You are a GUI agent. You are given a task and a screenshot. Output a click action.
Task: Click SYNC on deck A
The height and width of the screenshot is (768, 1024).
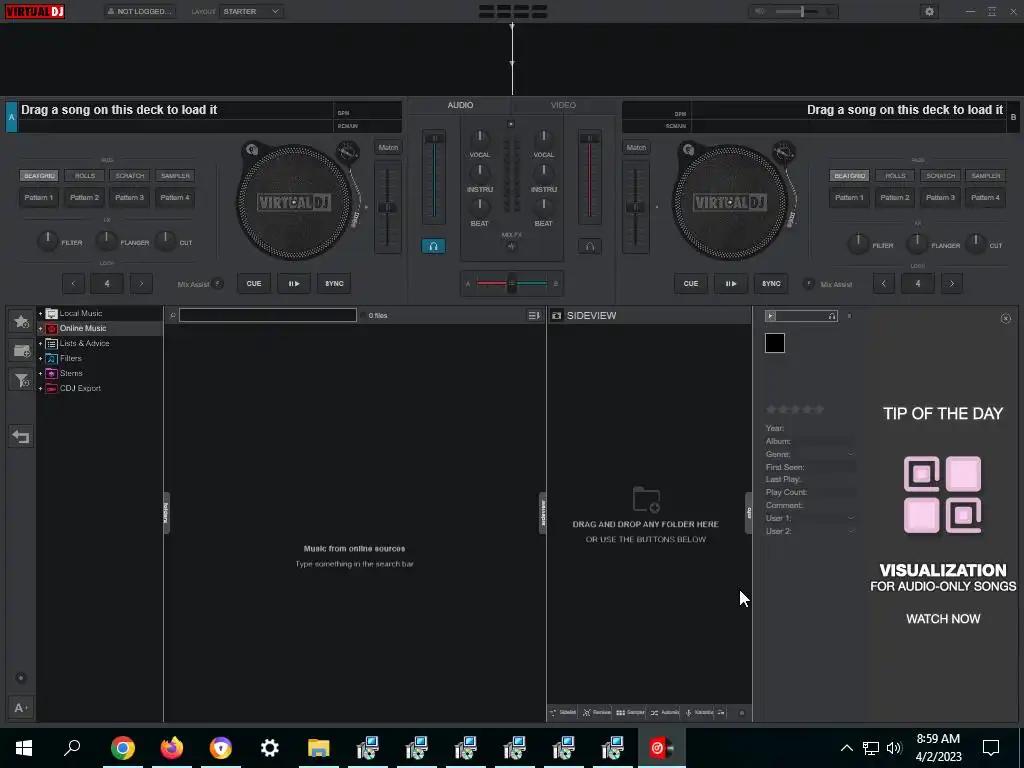point(334,283)
